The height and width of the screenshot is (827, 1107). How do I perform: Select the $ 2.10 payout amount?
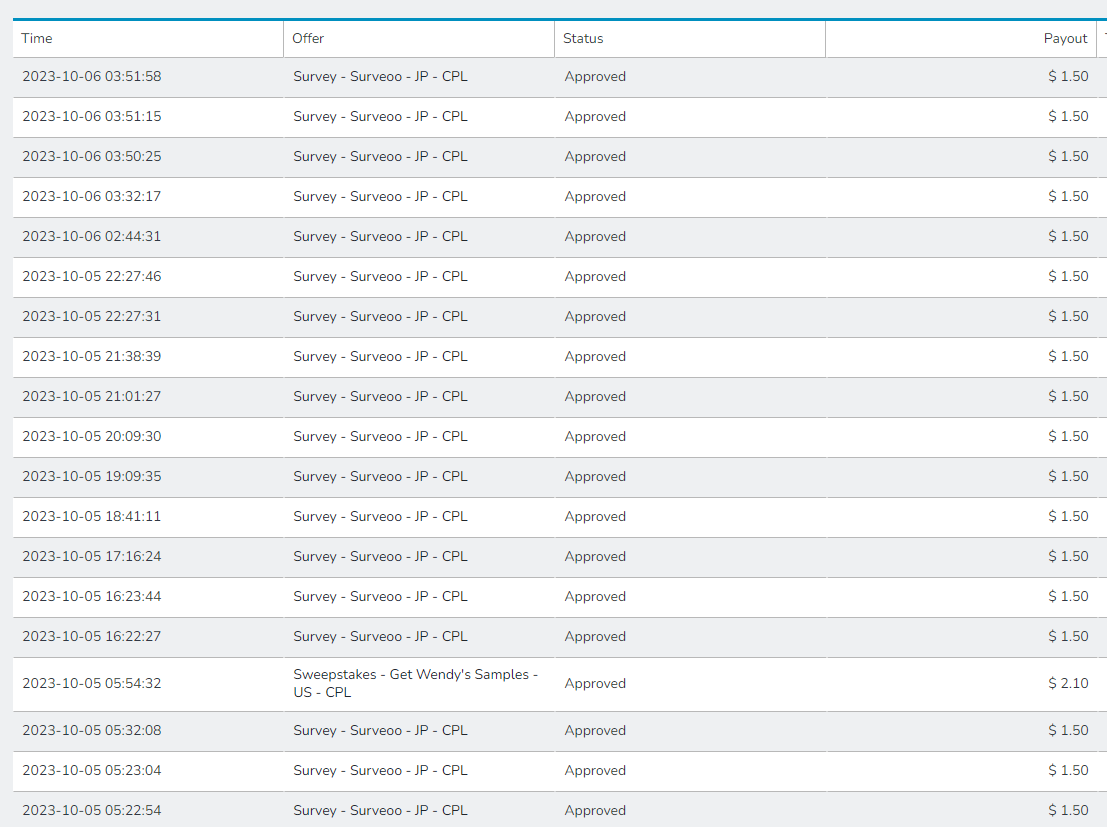tap(1068, 684)
